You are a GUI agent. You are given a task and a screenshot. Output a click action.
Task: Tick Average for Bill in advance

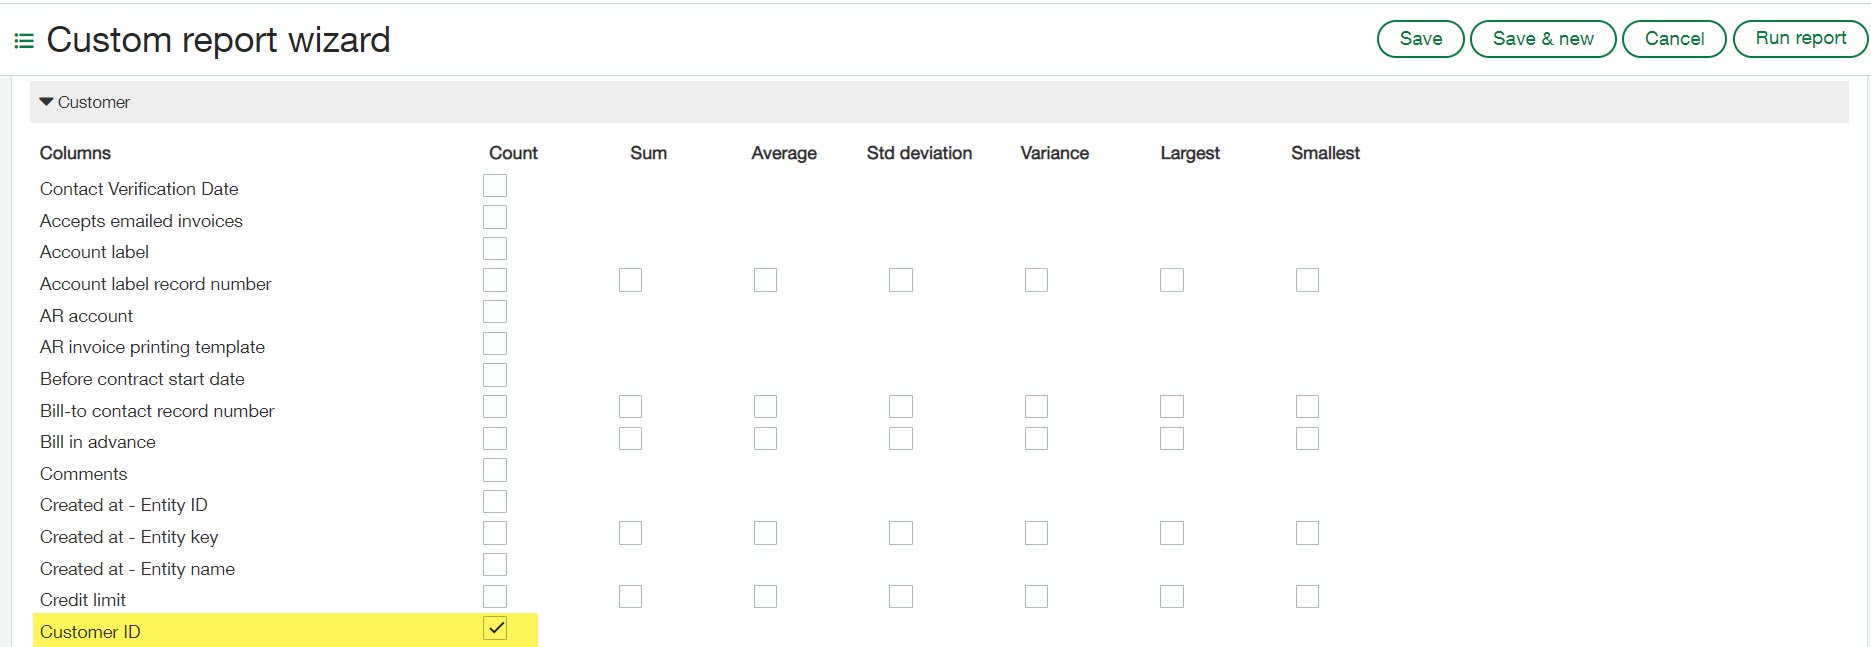[x=765, y=439]
